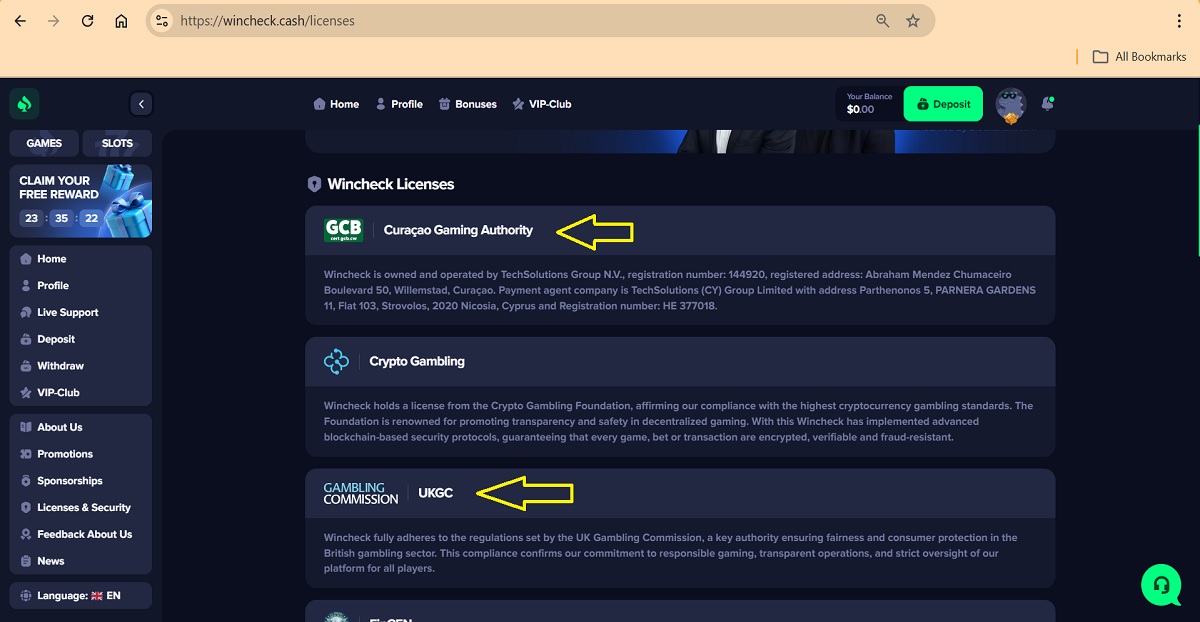1200x622 pixels.
Task: Open browser three-dot menu
Action: [1180, 21]
